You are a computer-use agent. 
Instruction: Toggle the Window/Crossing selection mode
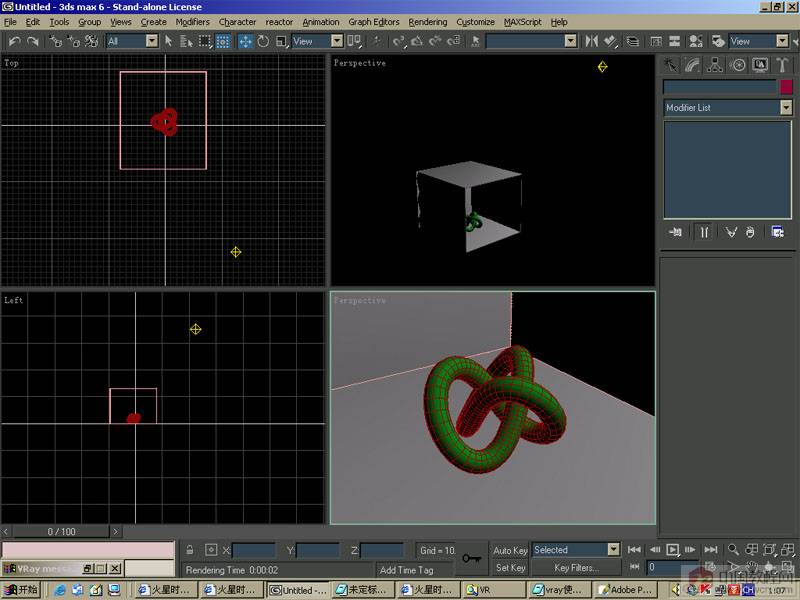pos(223,41)
